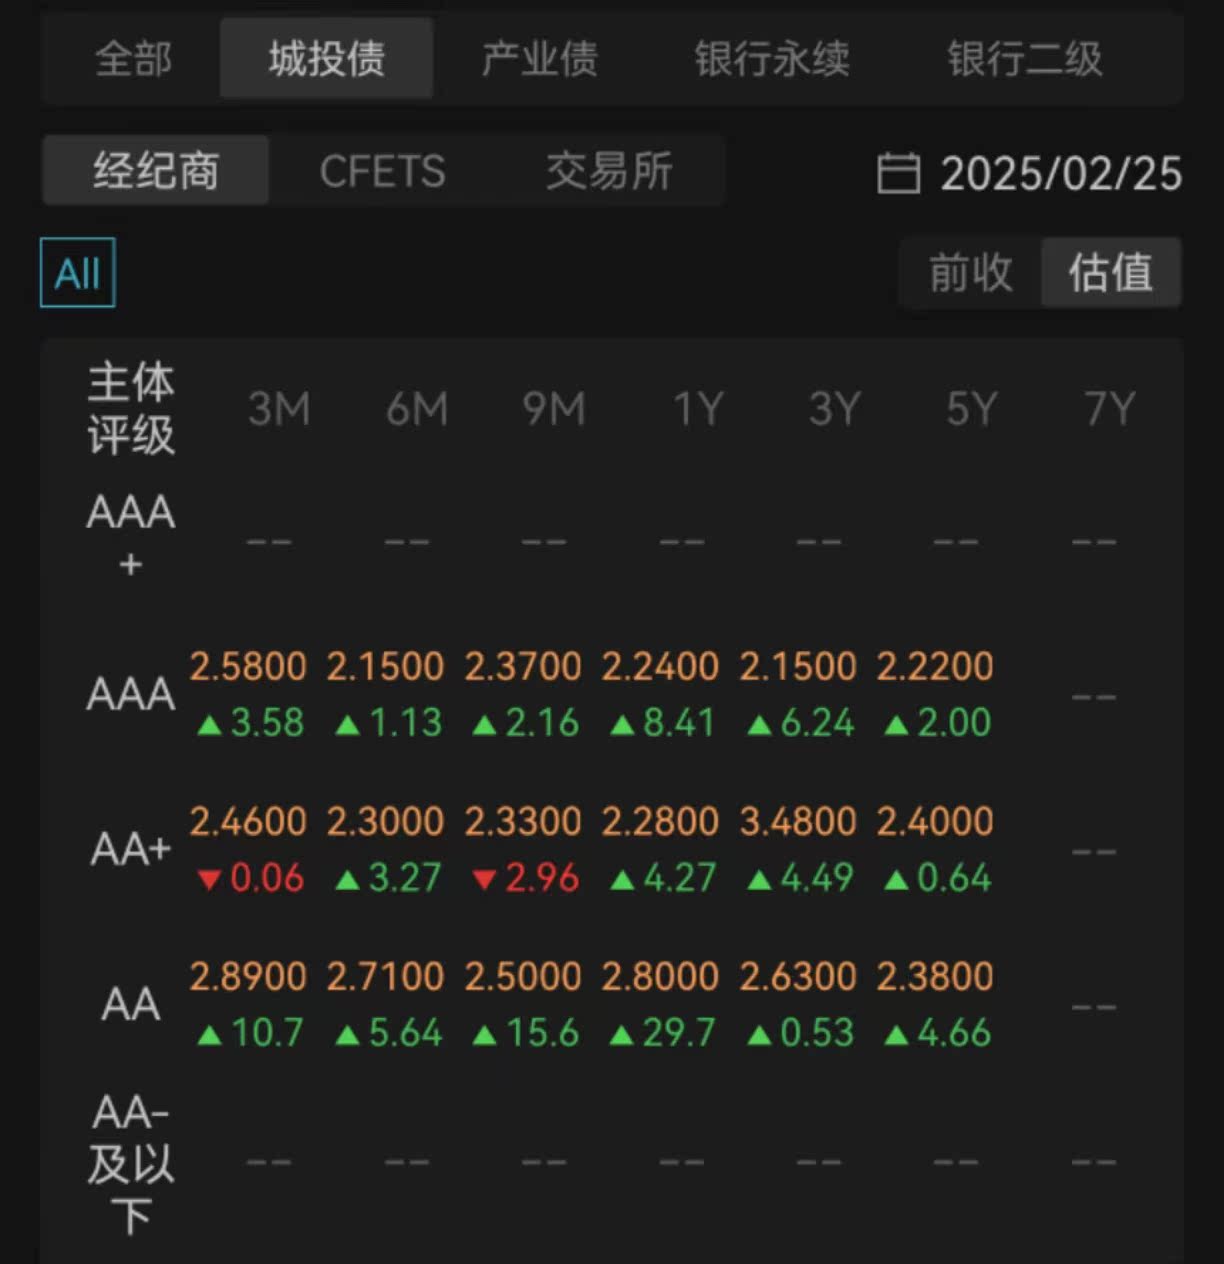The width and height of the screenshot is (1224, 1264).
Task: Open AA 3M yield 2.8900
Action: [248, 976]
